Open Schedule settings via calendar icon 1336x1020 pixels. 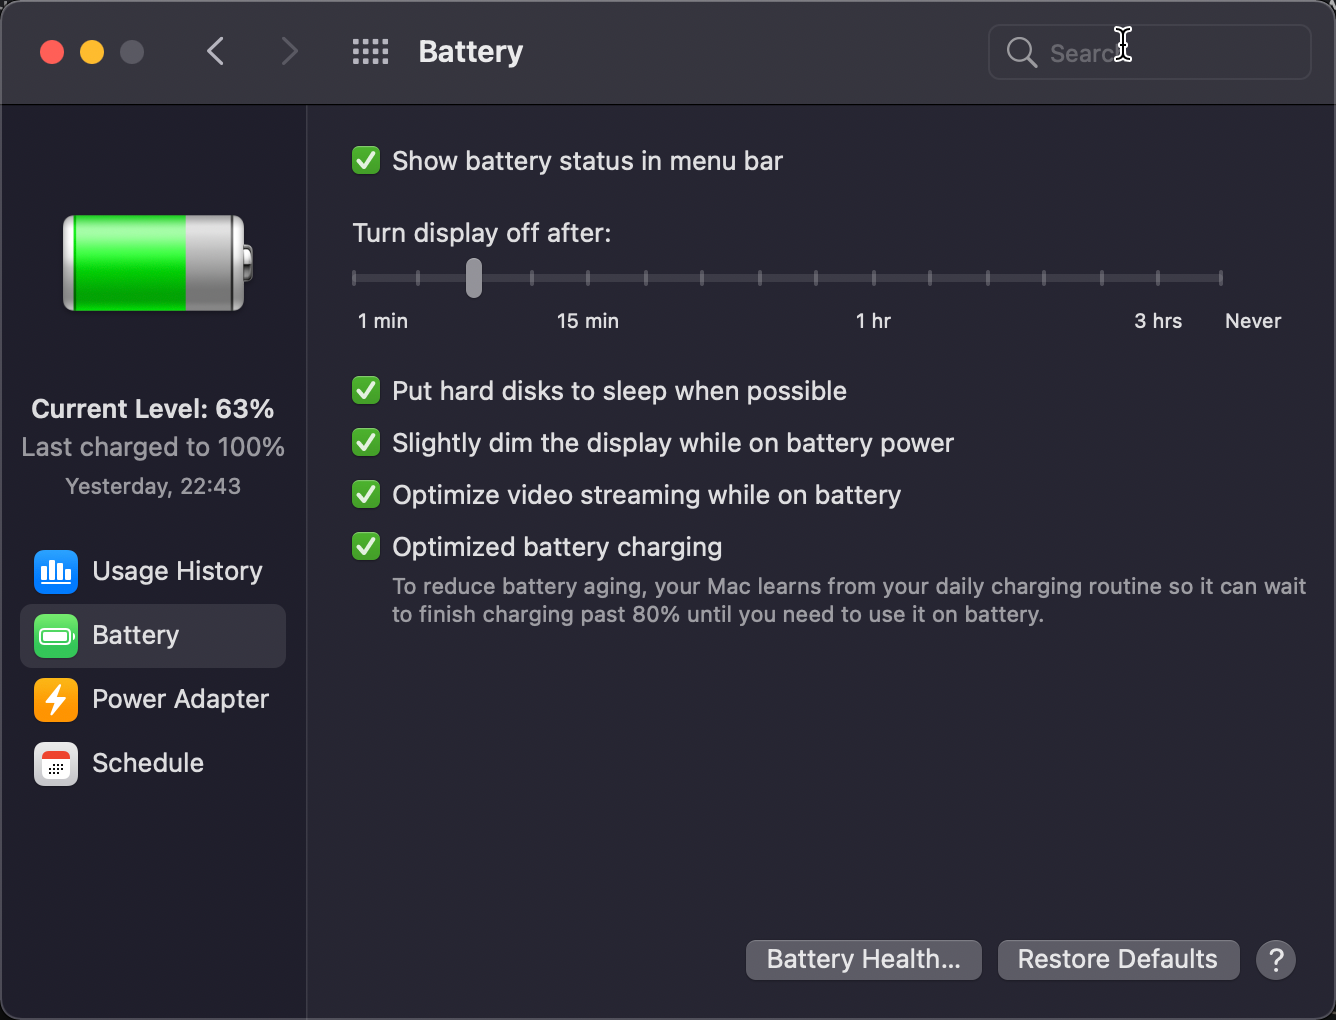pyautogui.click(x=55, y=764)
